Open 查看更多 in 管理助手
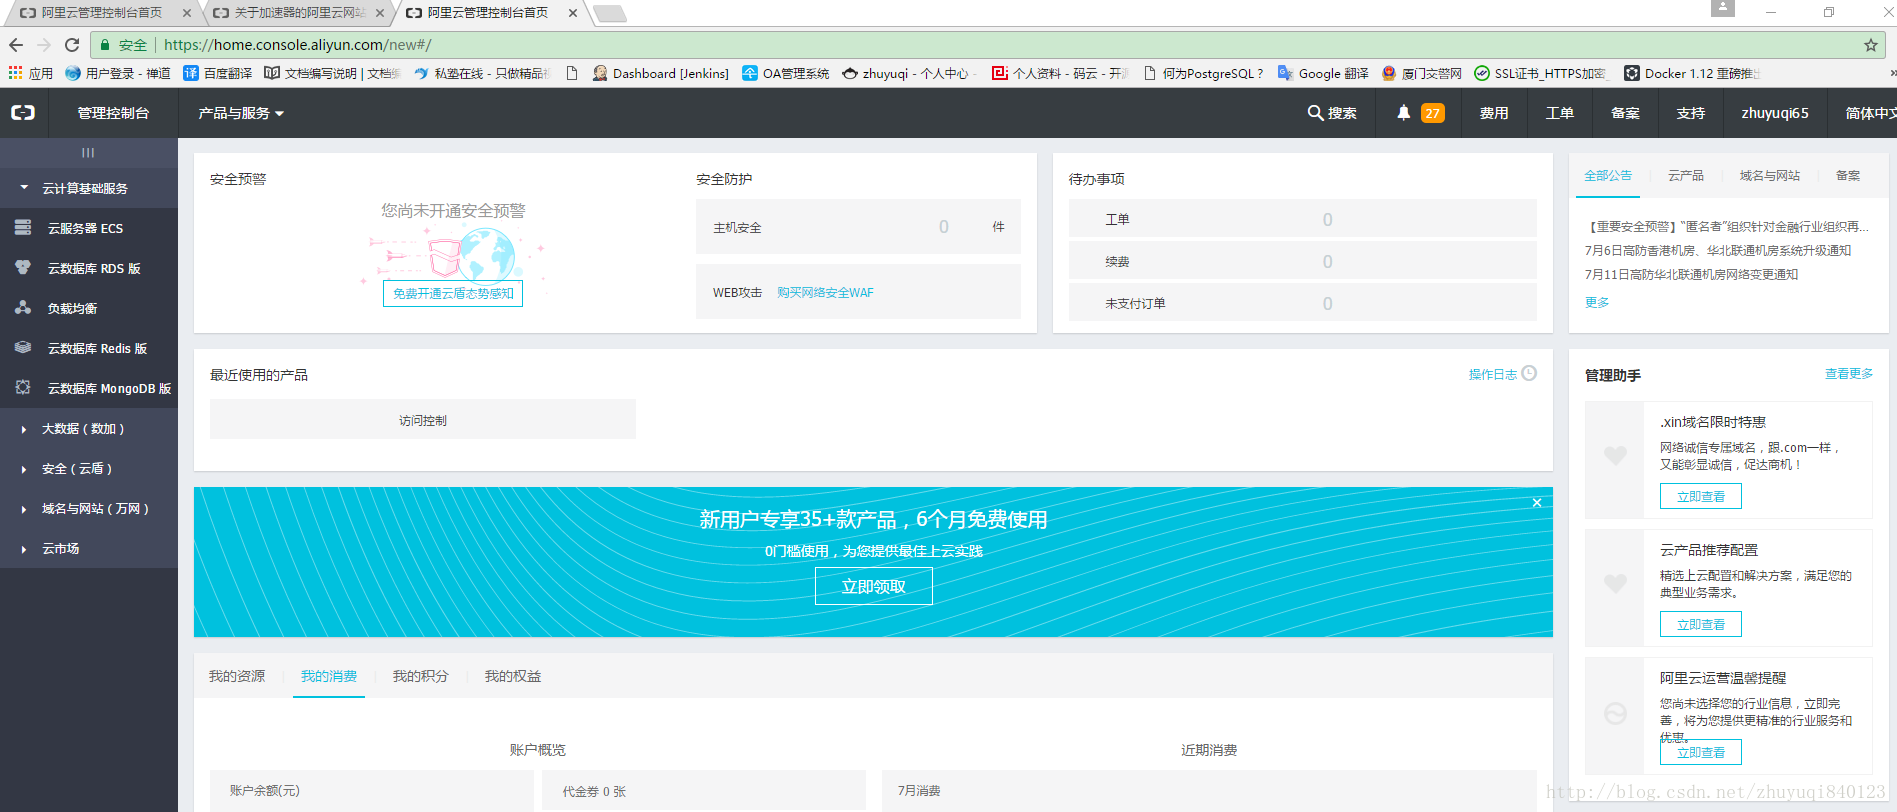The height and width of the screenshot is (812, 1897). click(x=1849, y=374)
